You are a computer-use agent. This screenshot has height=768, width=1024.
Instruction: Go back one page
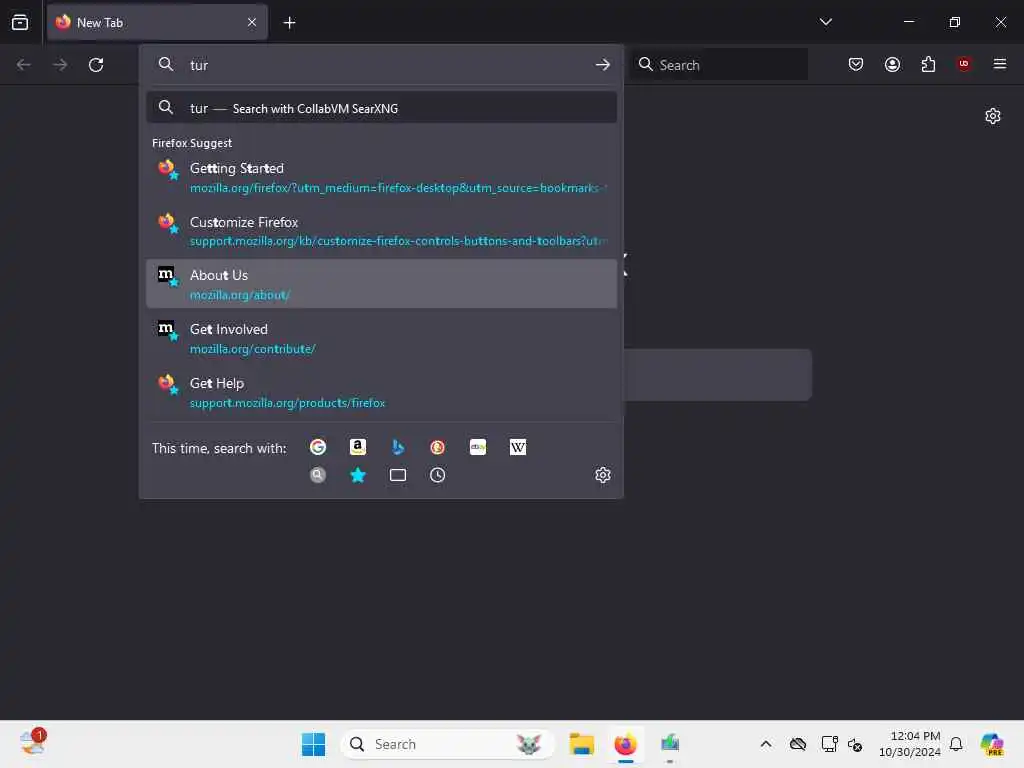point(24,65)
